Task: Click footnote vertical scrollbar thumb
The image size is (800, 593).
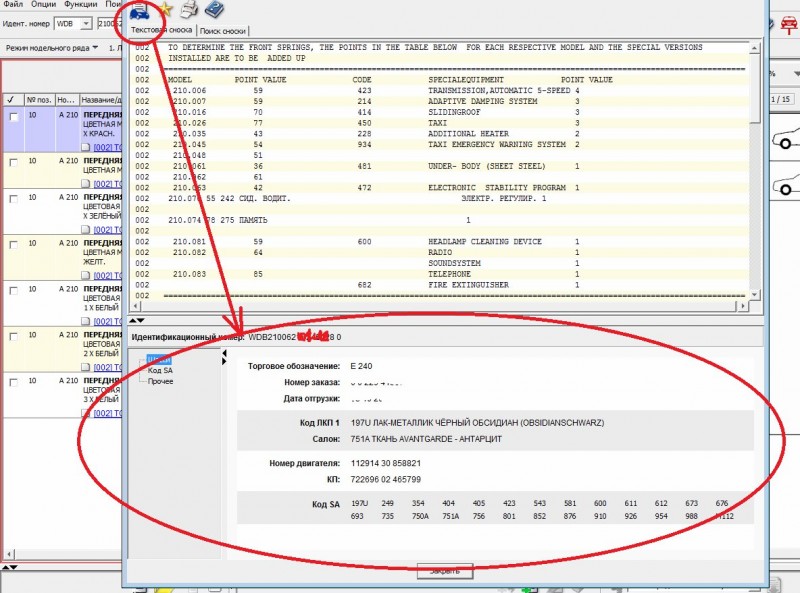Action: pyautogui.click(x=755, y=88)
